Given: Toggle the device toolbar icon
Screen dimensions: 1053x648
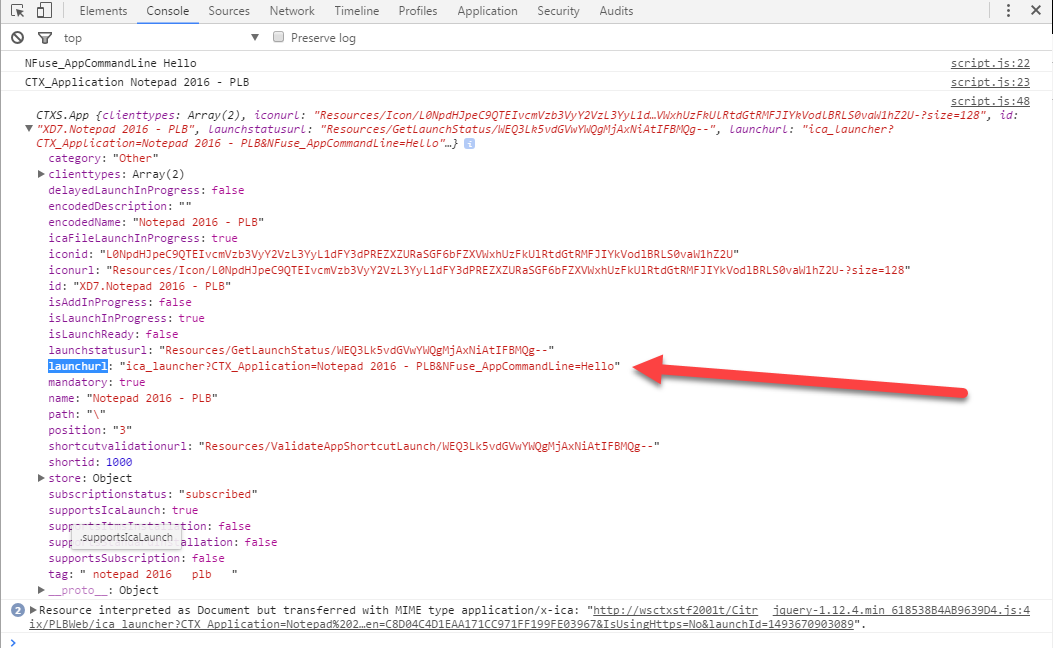Looking at the screenshot, I should click(x=44, y=11).
